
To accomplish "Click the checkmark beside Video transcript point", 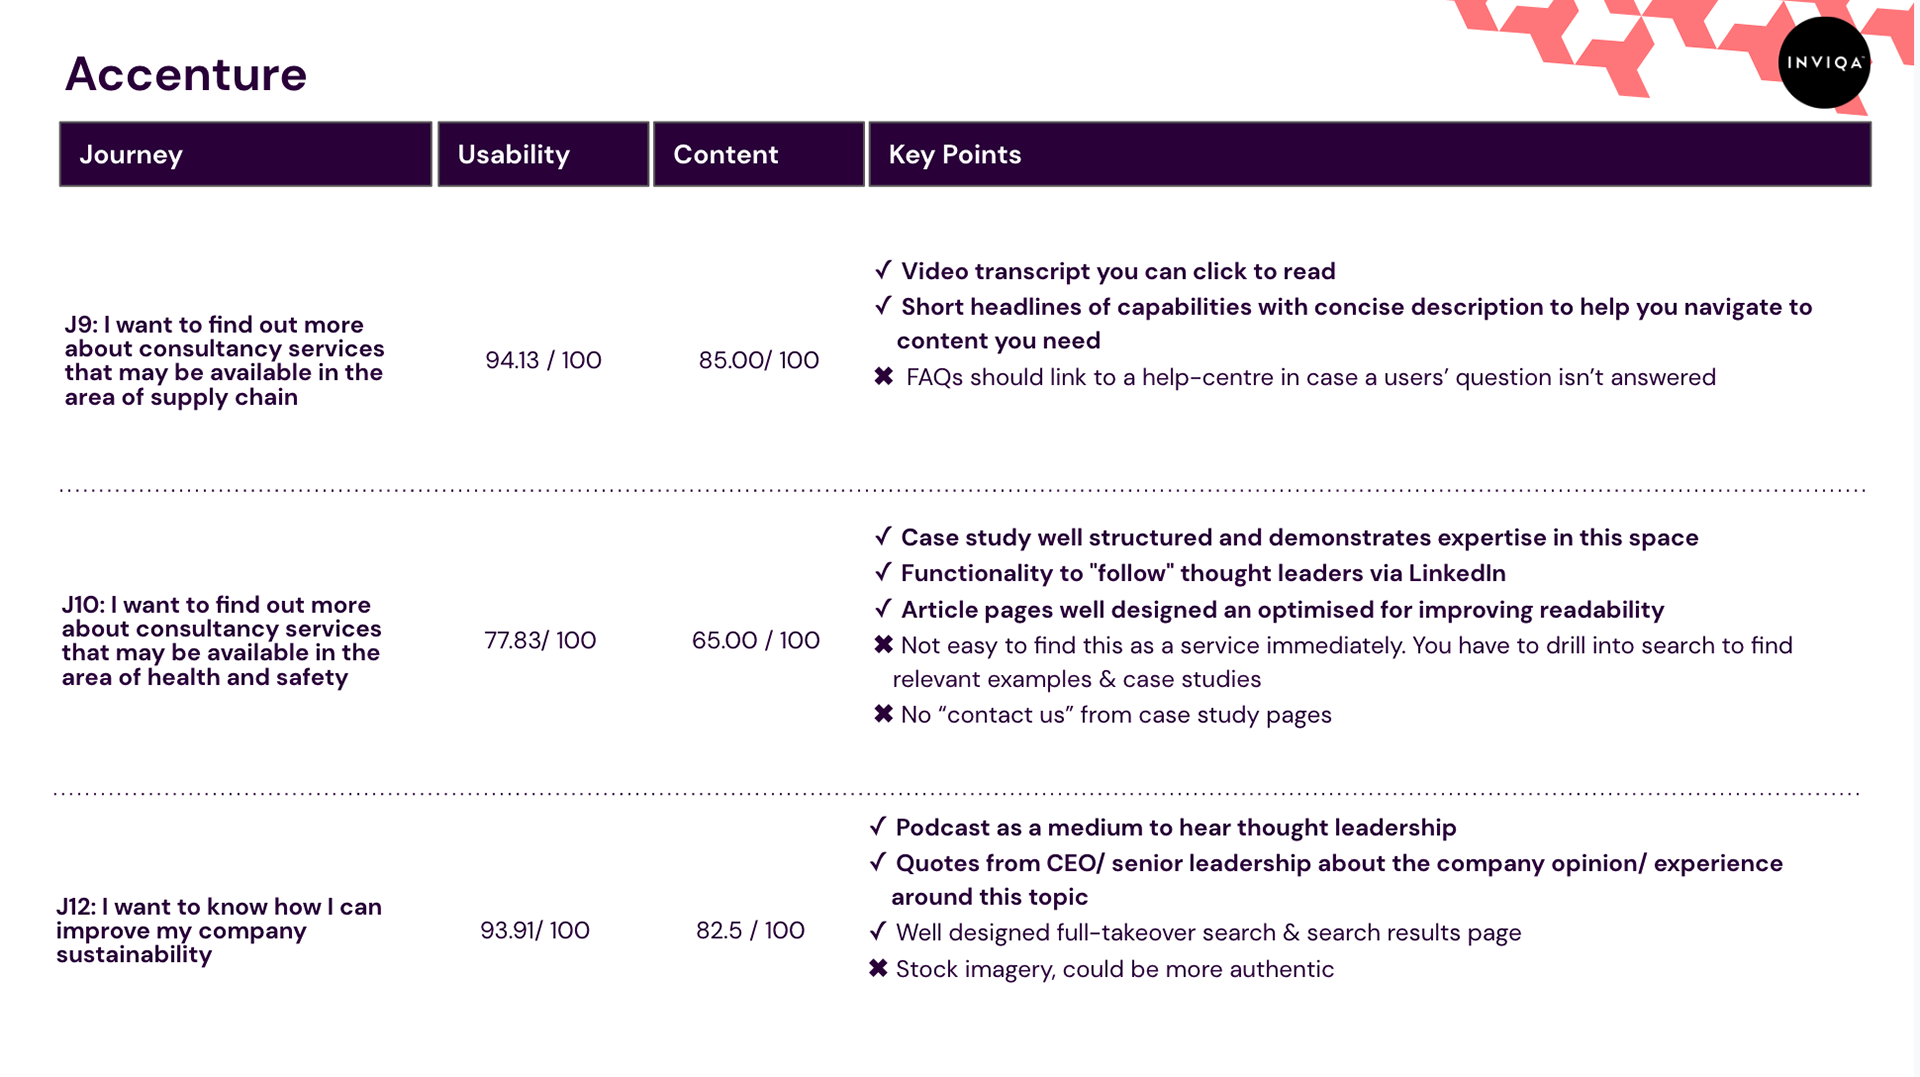I will click(883, 270).
